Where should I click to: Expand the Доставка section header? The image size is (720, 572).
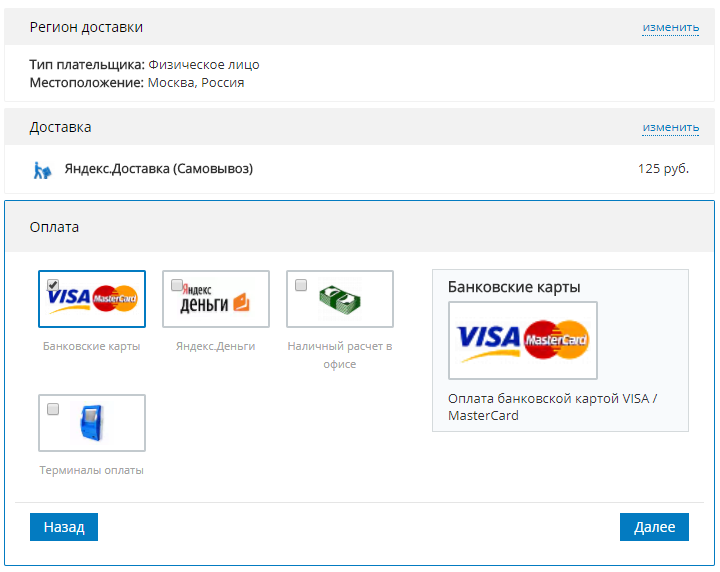[x=60, y=127]
